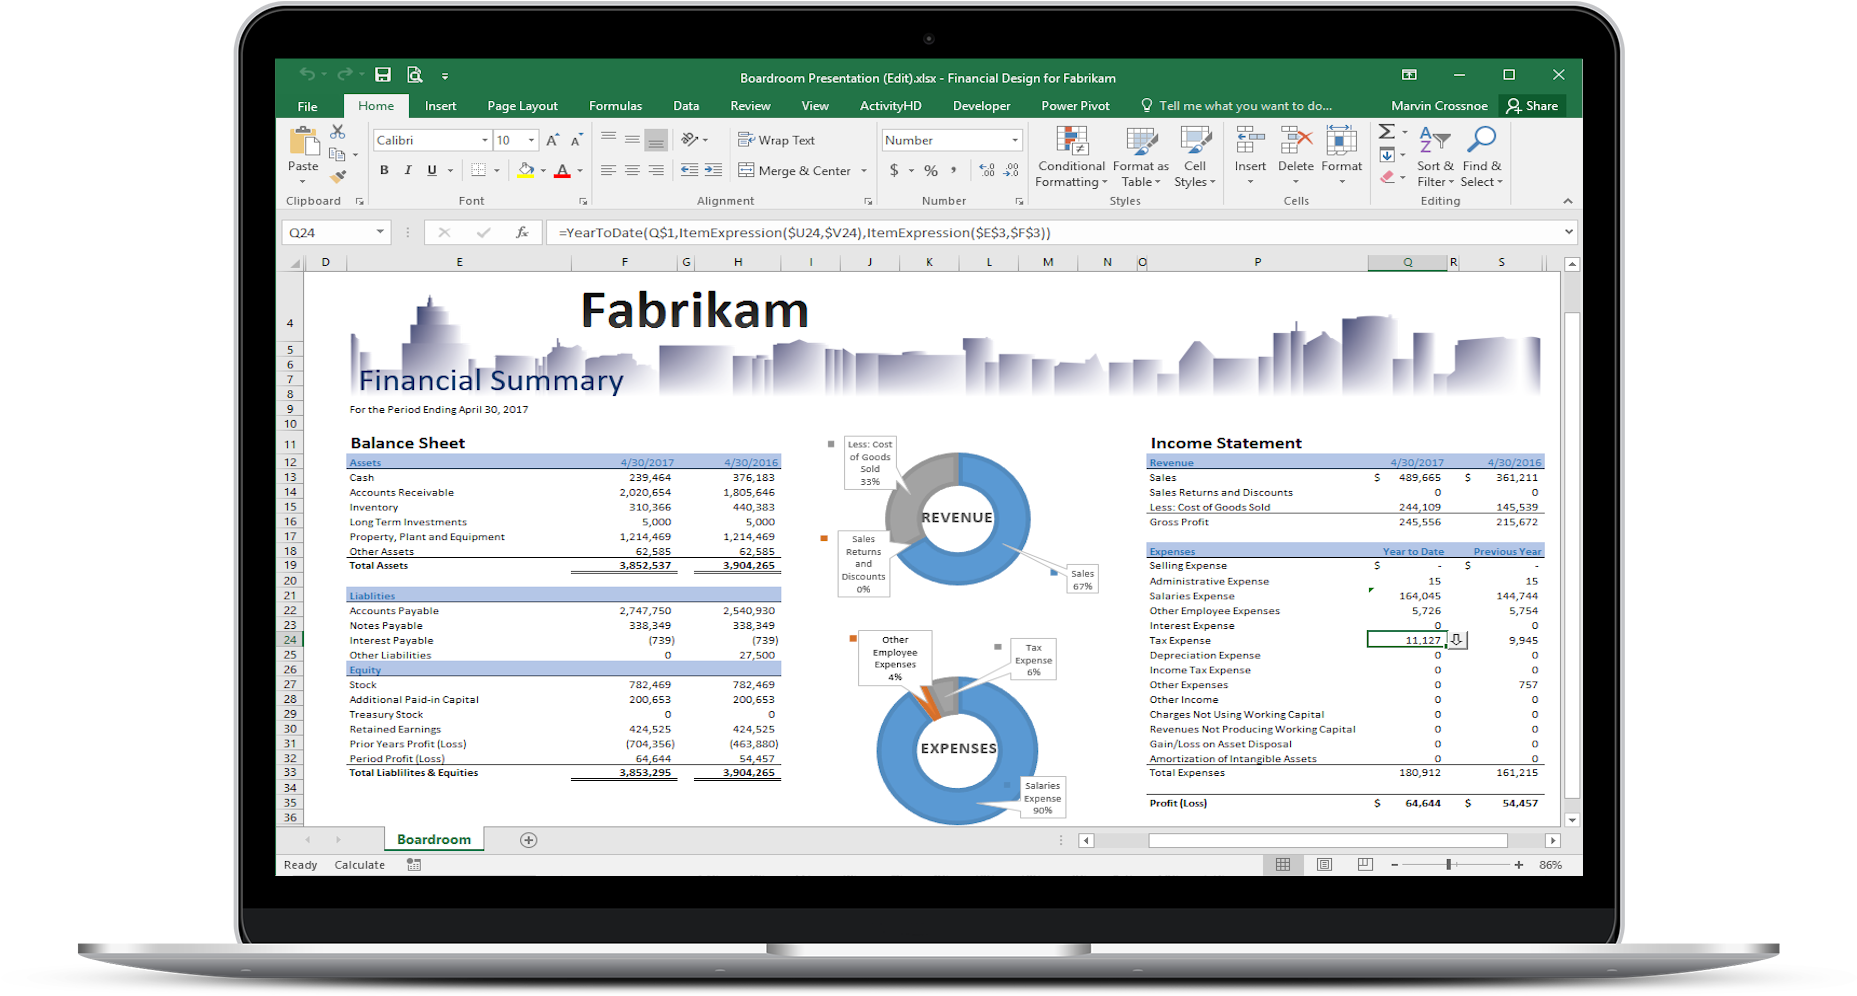
Task: Click the Decrease Indent icon
Action: (x=689, y=171)
